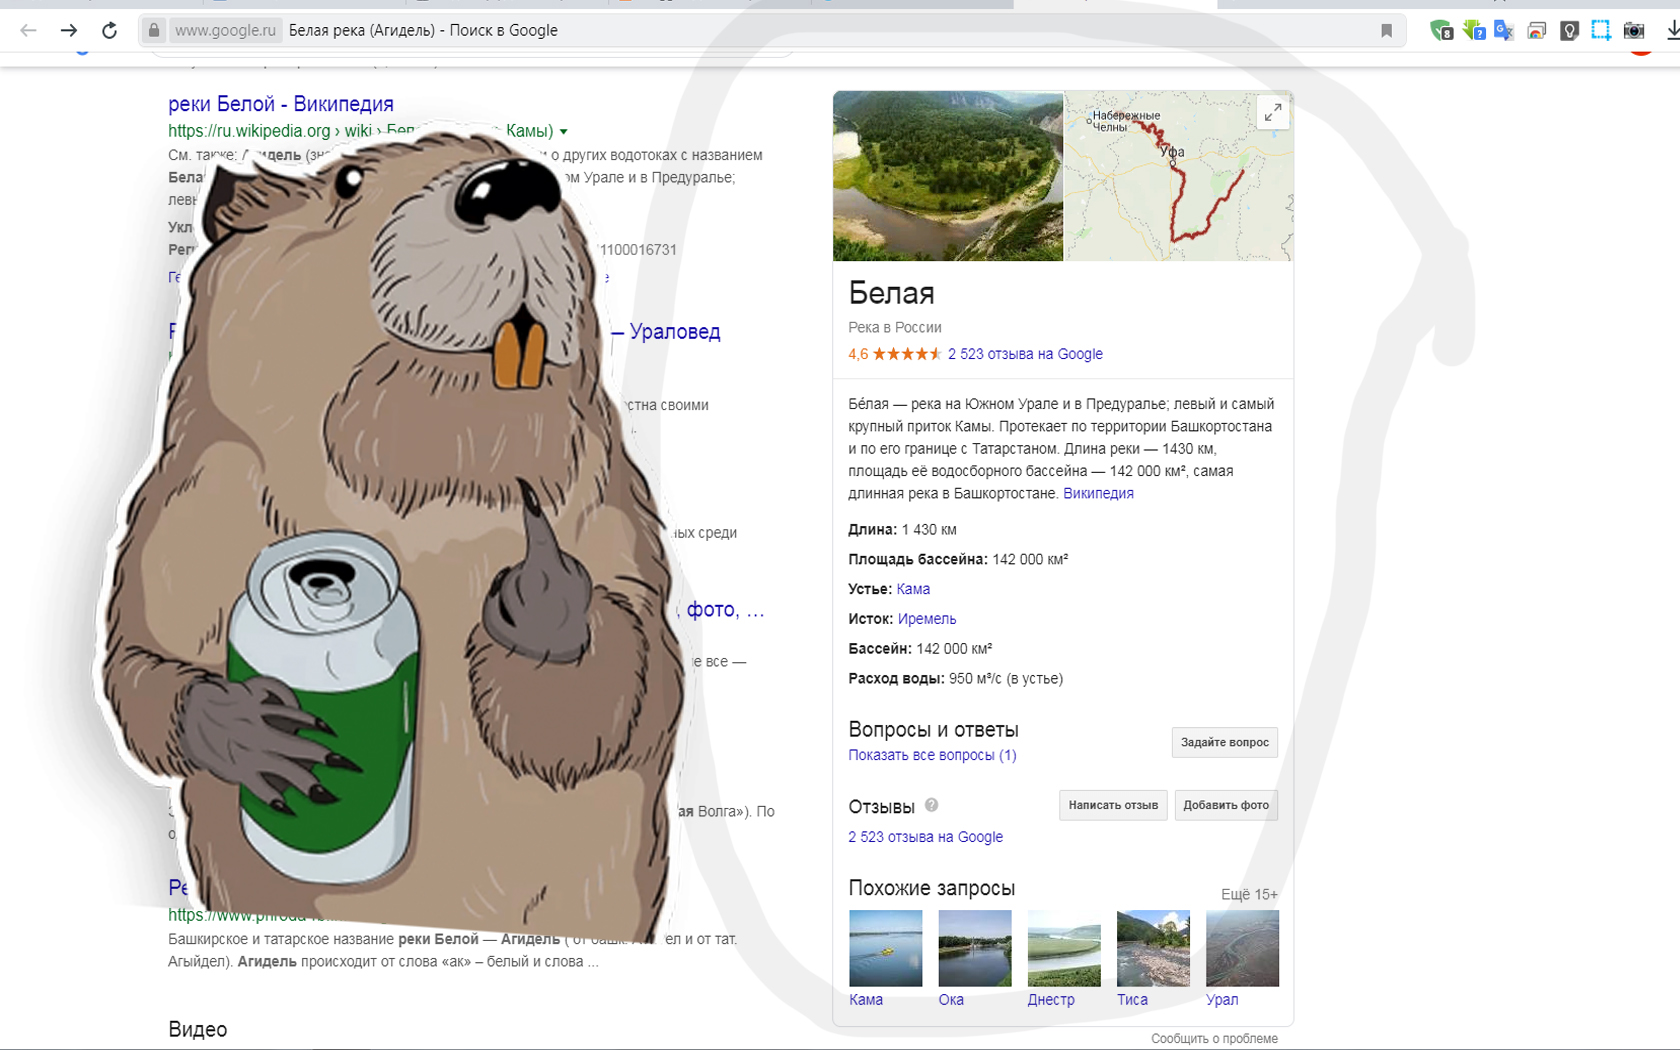Open the Ufa route map thumbnail

tap(1179, 176)
